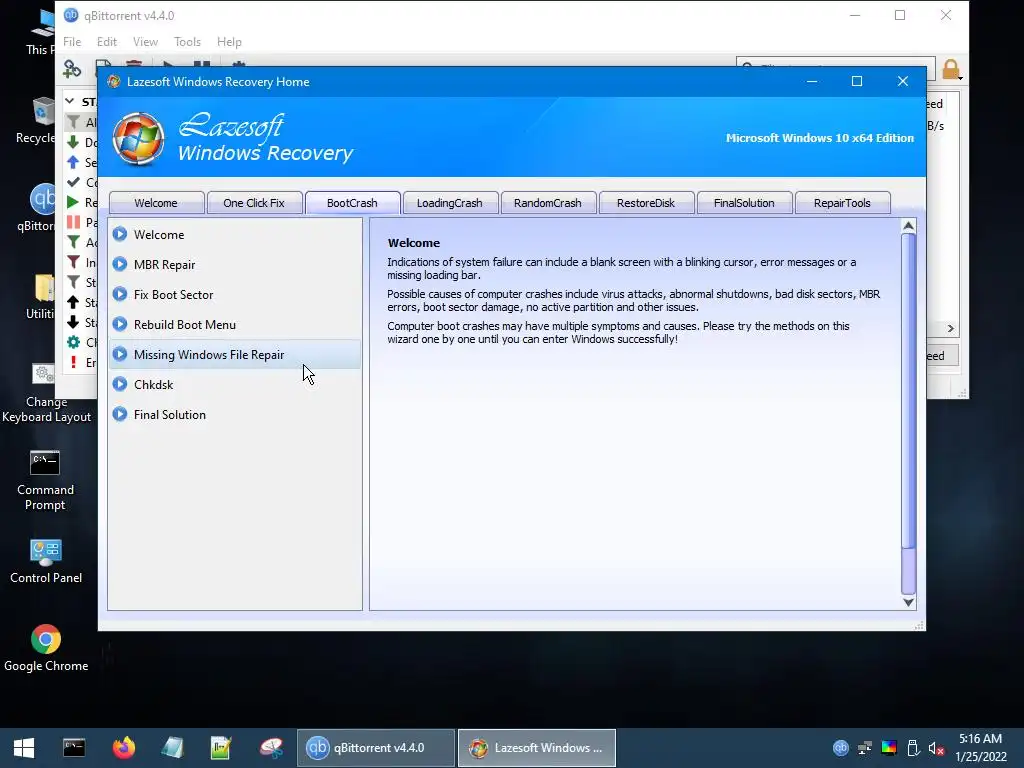Open the RepairTools tab
1024x768 pixels.
click(x=842, y=203)
